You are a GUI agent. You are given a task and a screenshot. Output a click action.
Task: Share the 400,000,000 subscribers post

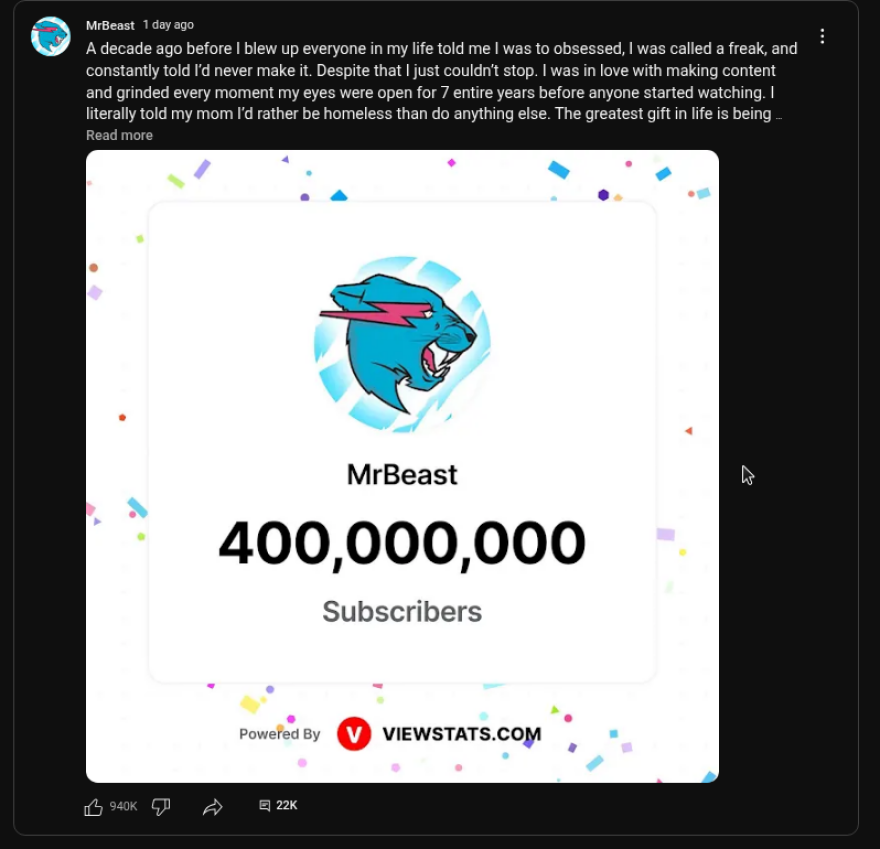click(x=212, y=806)
